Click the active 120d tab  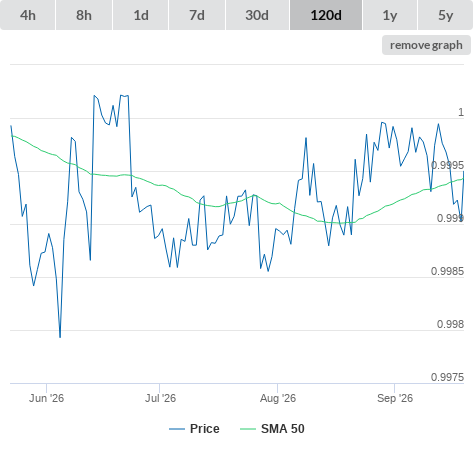pos(326,15)
